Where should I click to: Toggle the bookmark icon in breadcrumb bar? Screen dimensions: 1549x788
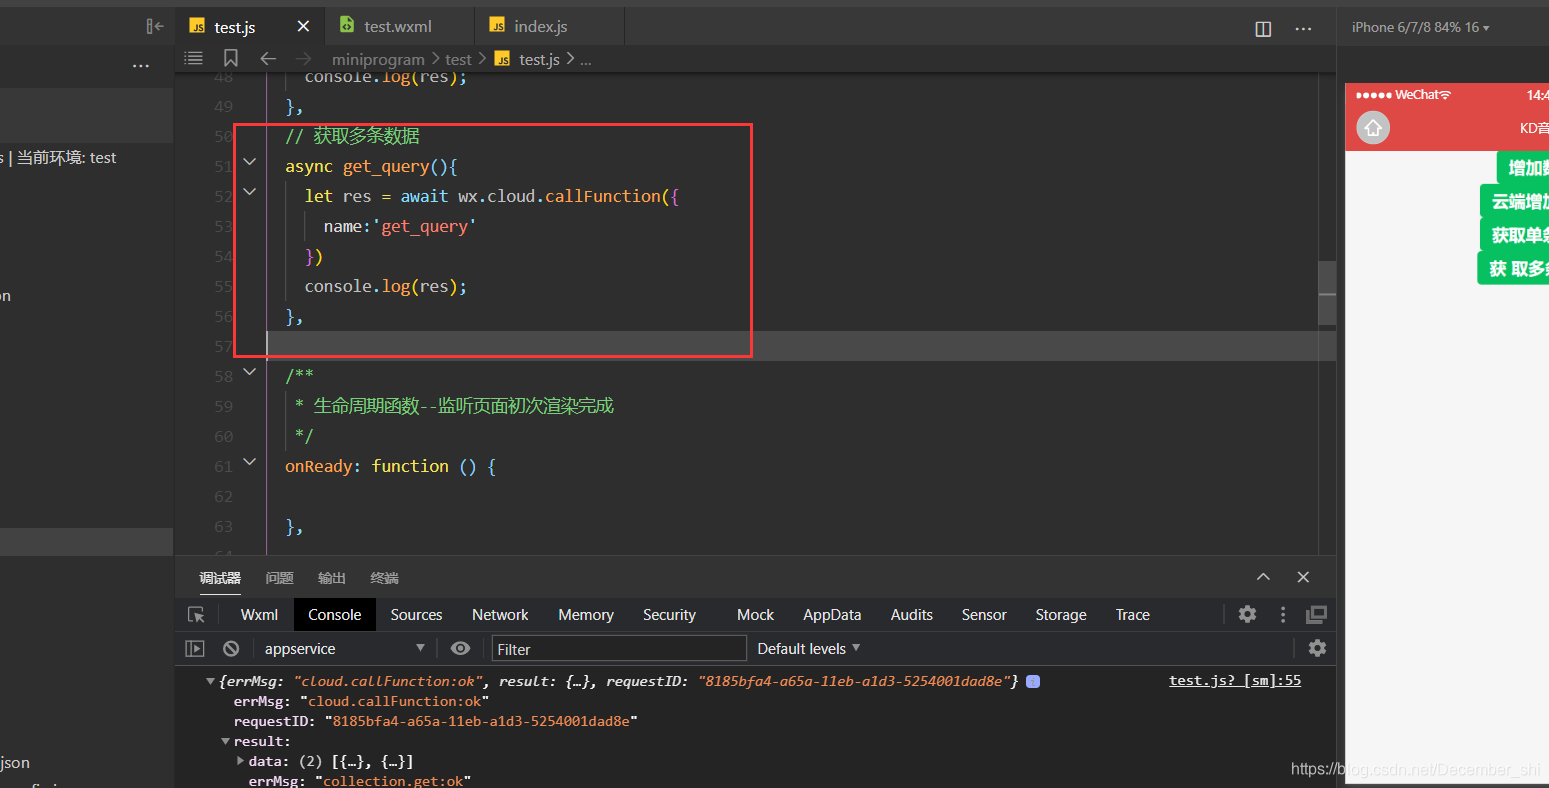[231, 58]
